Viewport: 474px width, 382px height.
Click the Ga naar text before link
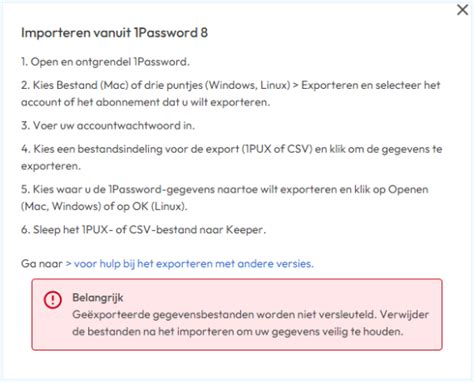42,264
